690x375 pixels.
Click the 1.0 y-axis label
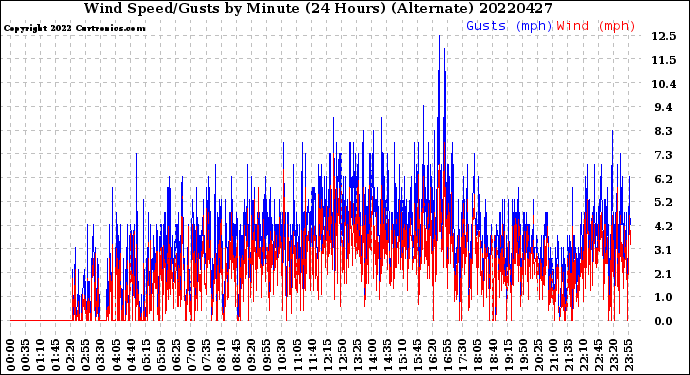(x=664, y=297)
